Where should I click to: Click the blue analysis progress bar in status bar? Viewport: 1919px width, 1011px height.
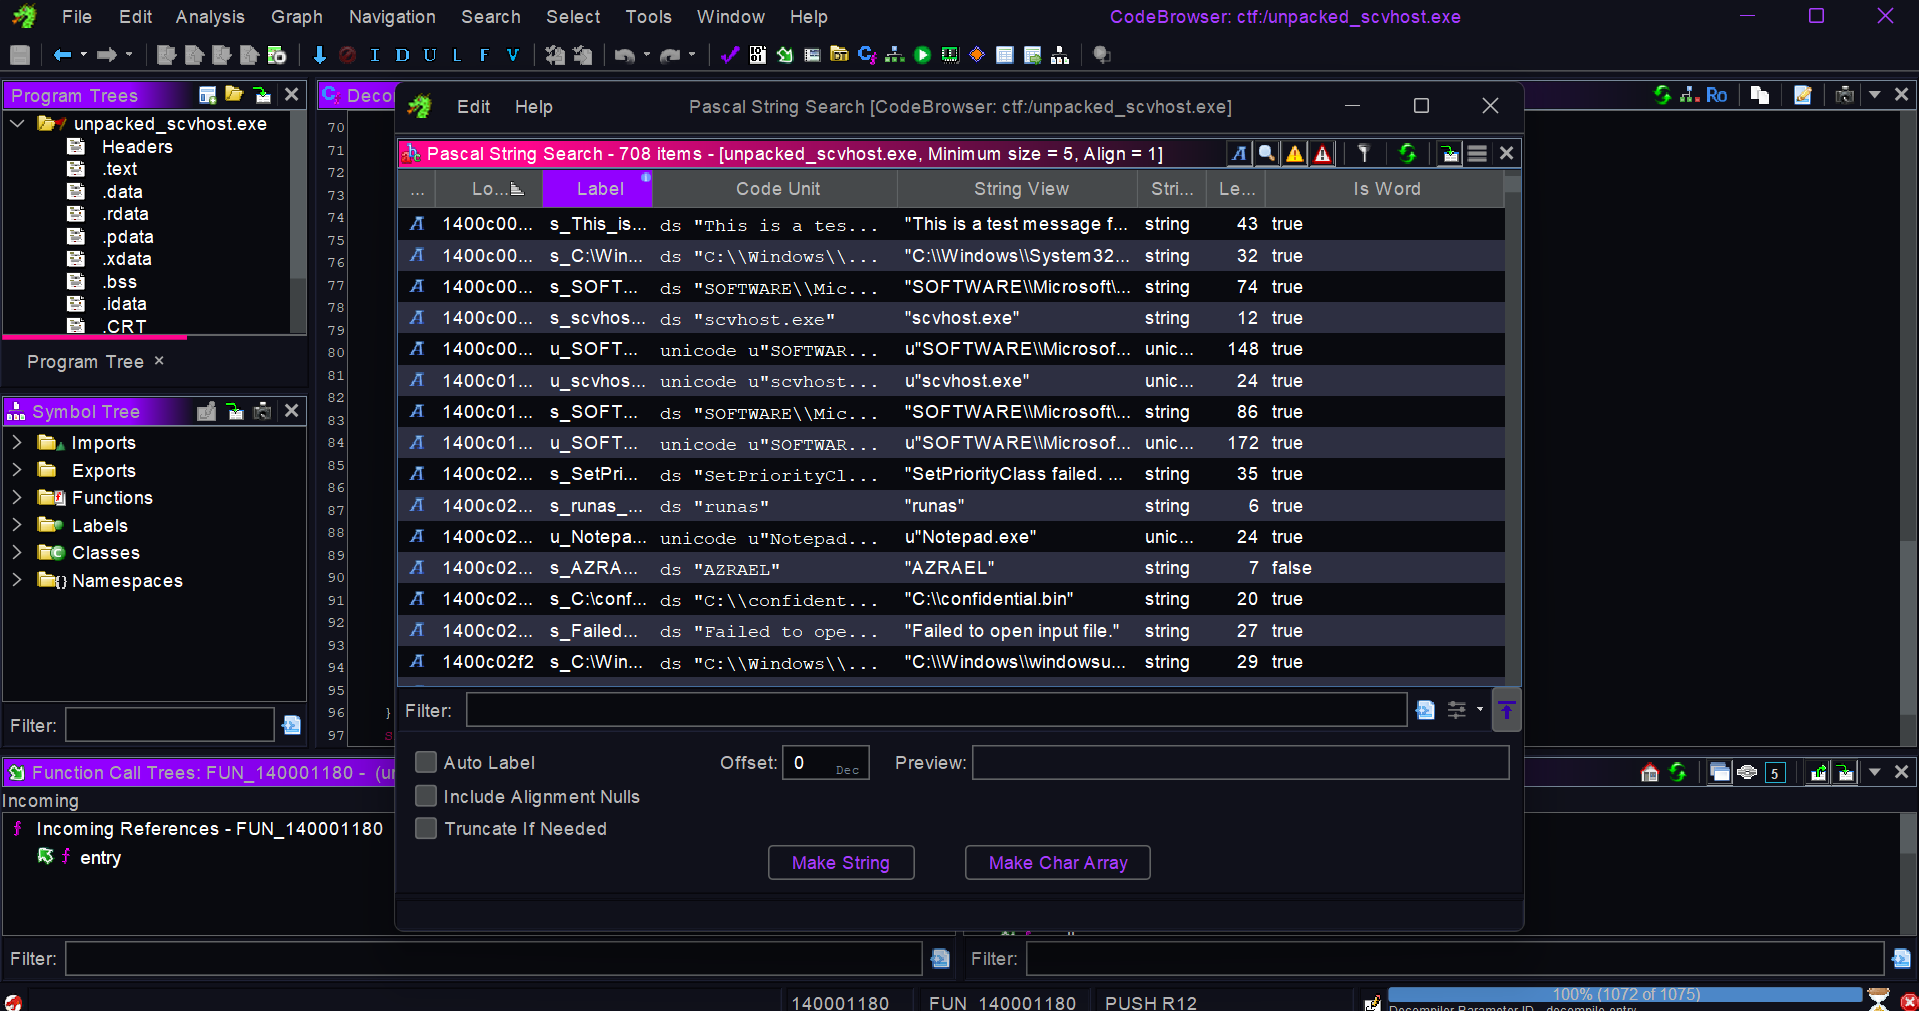pyautogui.click(x=1625, y=994)
